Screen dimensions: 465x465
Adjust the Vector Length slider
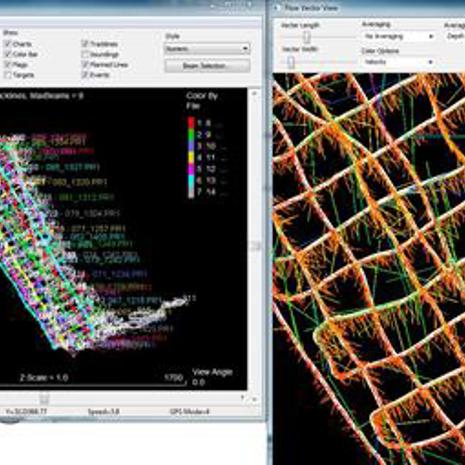coord(307,37)
